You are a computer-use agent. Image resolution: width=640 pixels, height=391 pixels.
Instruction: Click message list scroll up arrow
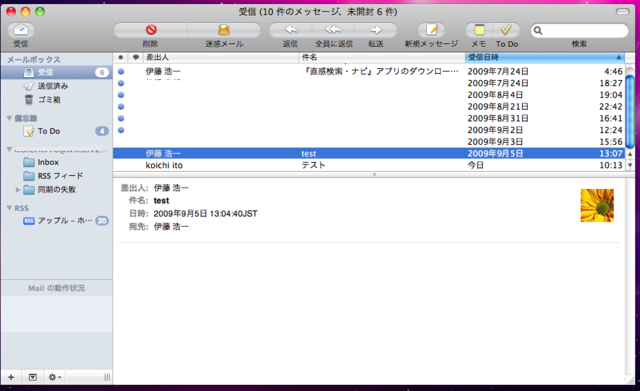(630, 154)
